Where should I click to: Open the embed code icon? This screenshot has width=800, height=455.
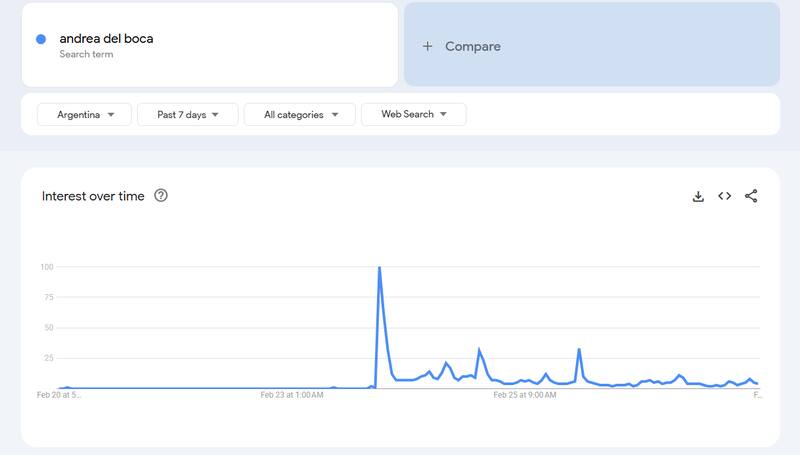[725, 196]
